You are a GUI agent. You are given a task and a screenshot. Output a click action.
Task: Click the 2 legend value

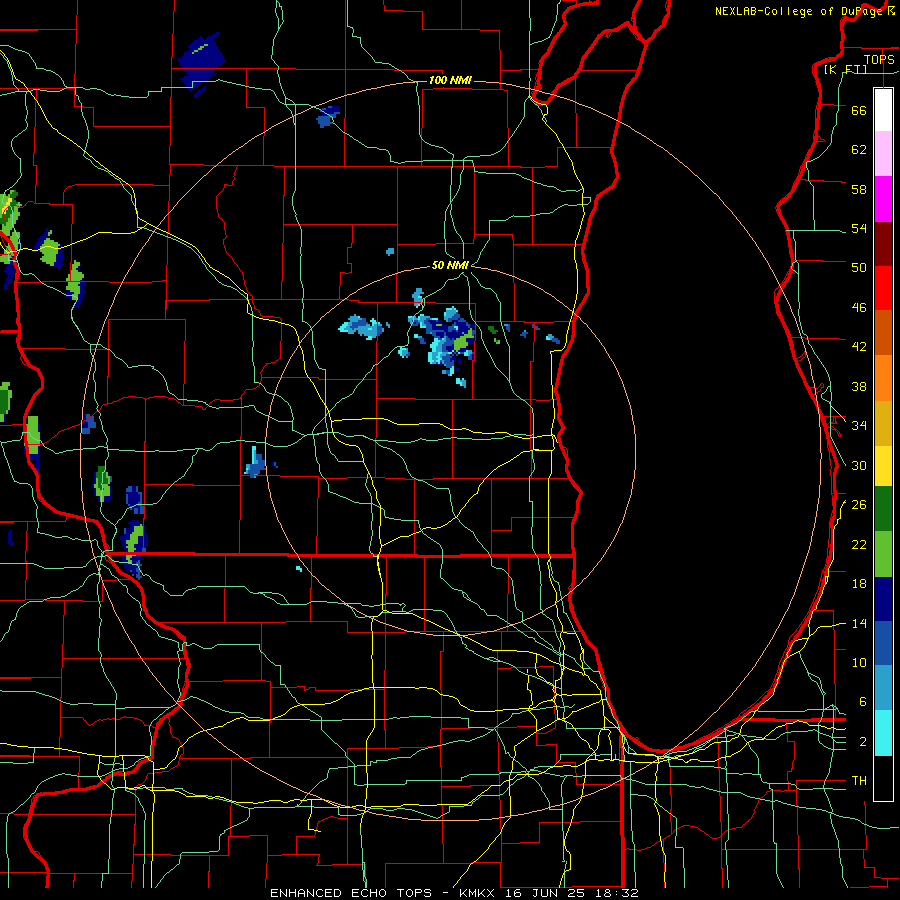[x=863, y=742]
